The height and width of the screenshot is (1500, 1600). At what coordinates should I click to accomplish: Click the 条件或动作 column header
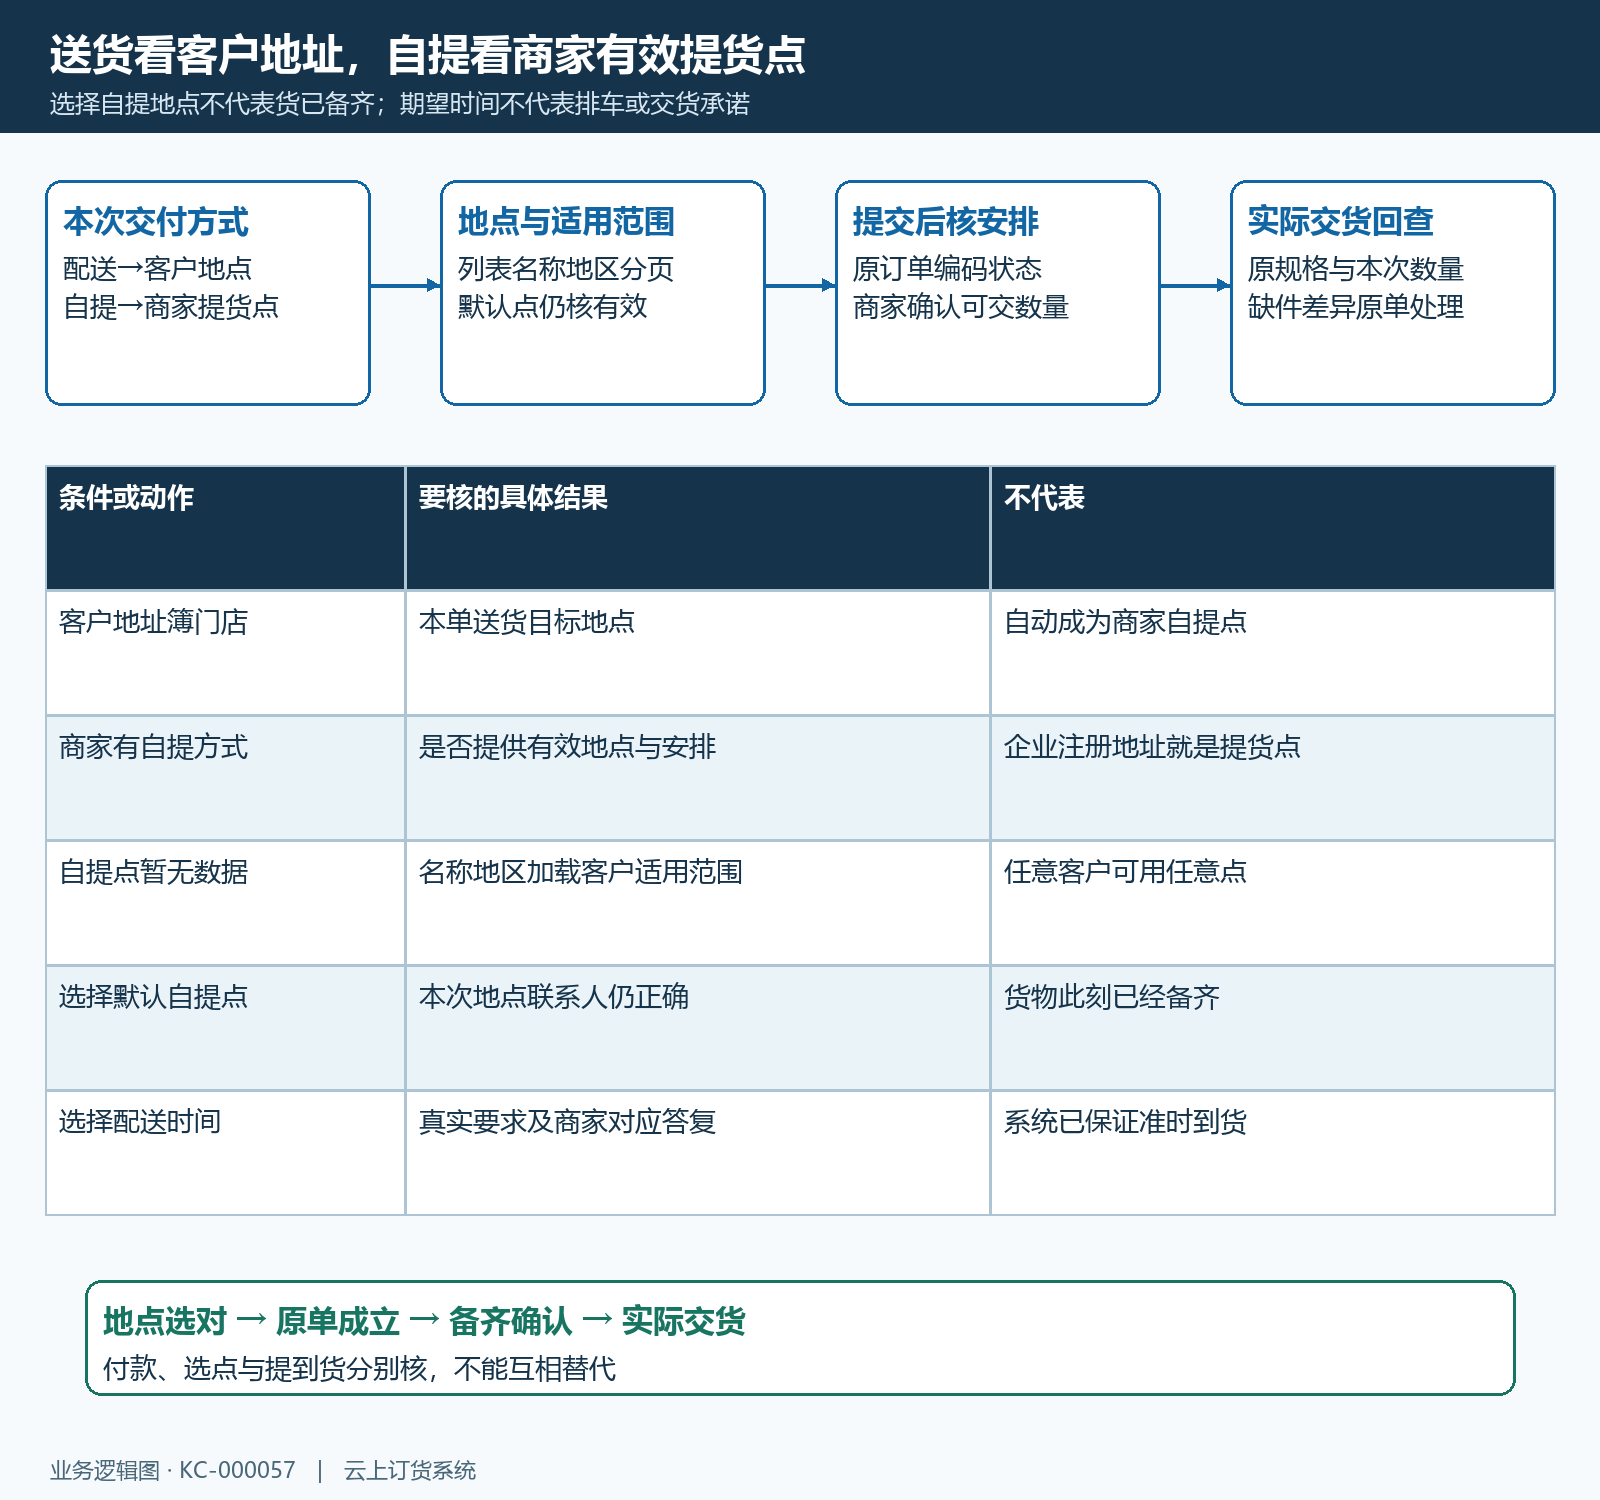226,528
